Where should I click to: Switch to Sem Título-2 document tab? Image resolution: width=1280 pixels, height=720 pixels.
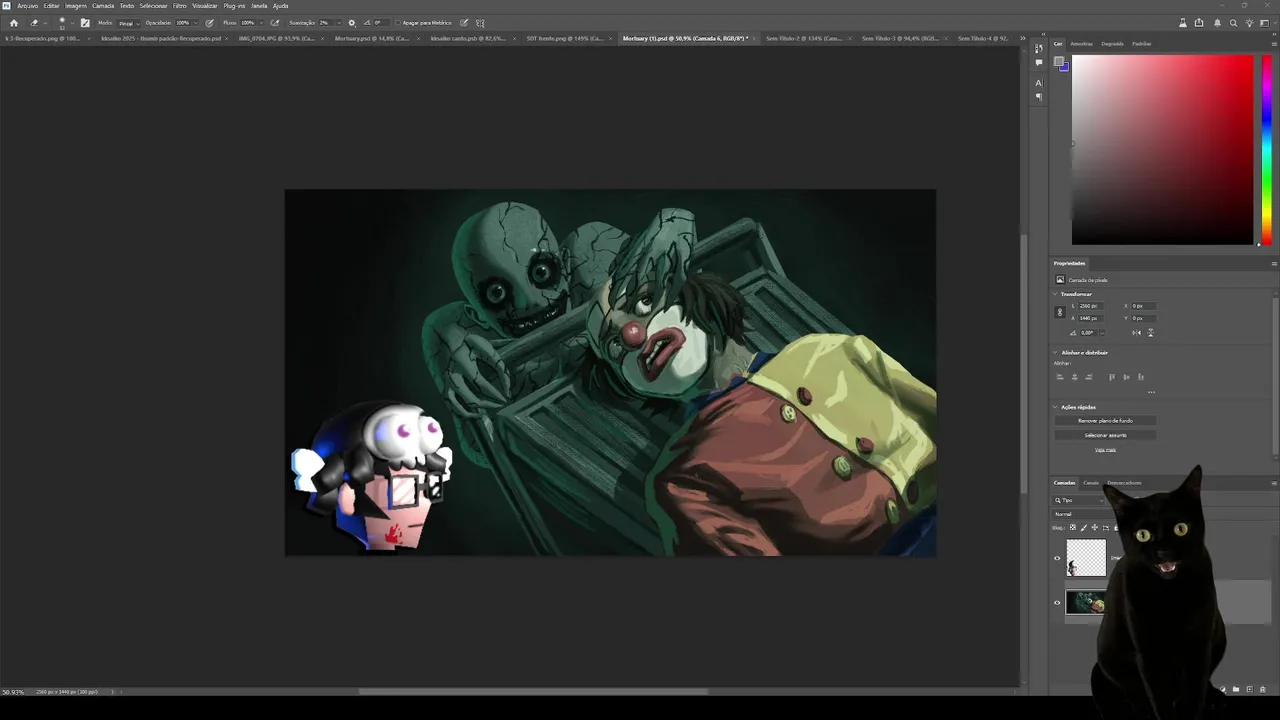click(804, 38)
